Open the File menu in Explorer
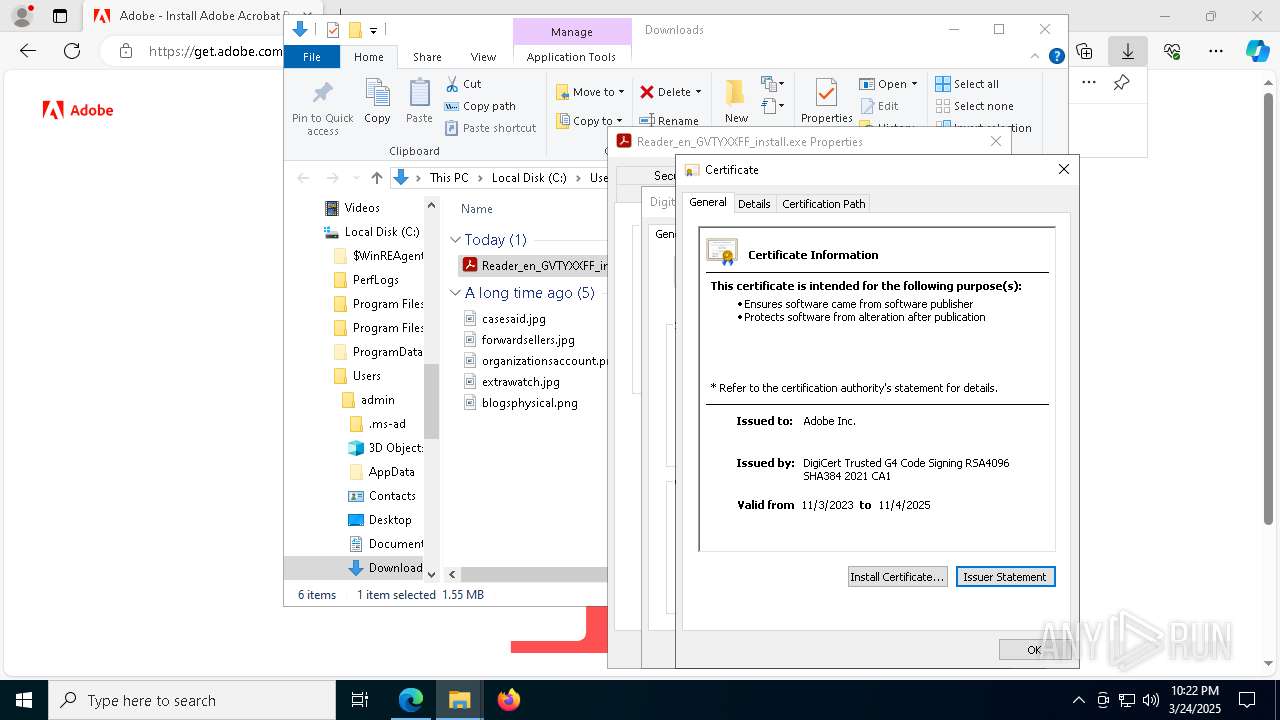1280x720 pixels. pos(312,57)
